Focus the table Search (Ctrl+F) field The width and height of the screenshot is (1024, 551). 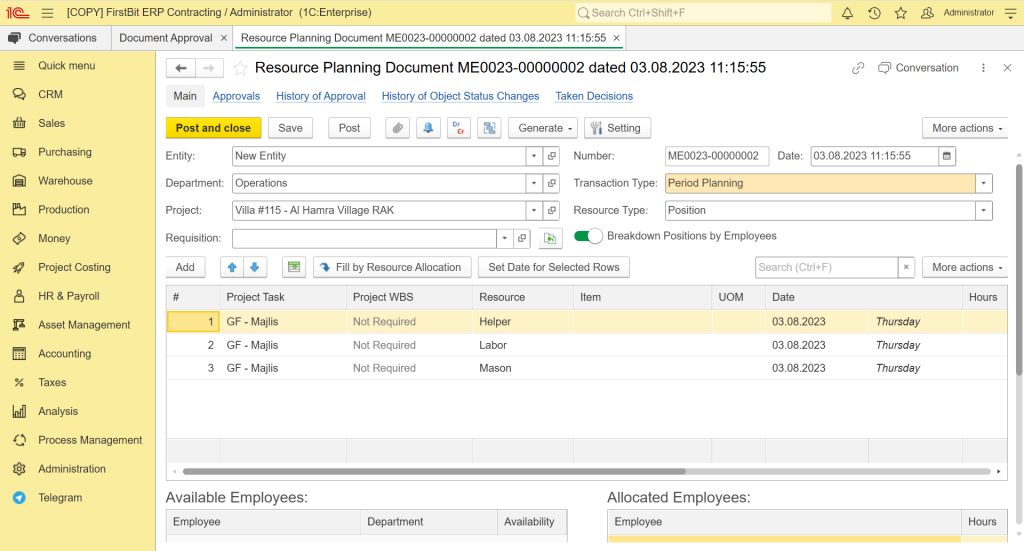[826, 267]
